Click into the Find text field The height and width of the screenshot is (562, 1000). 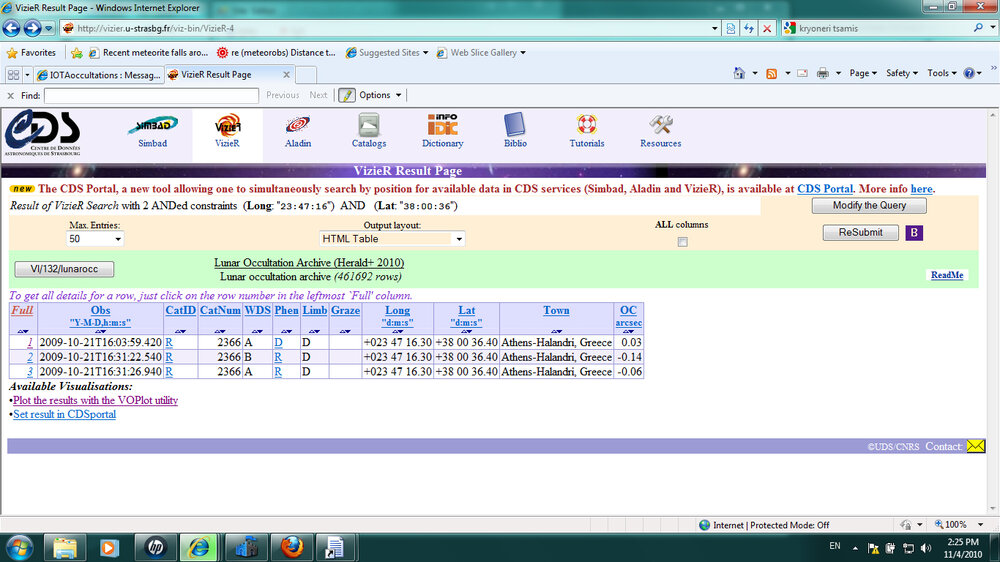coord(151,95)
